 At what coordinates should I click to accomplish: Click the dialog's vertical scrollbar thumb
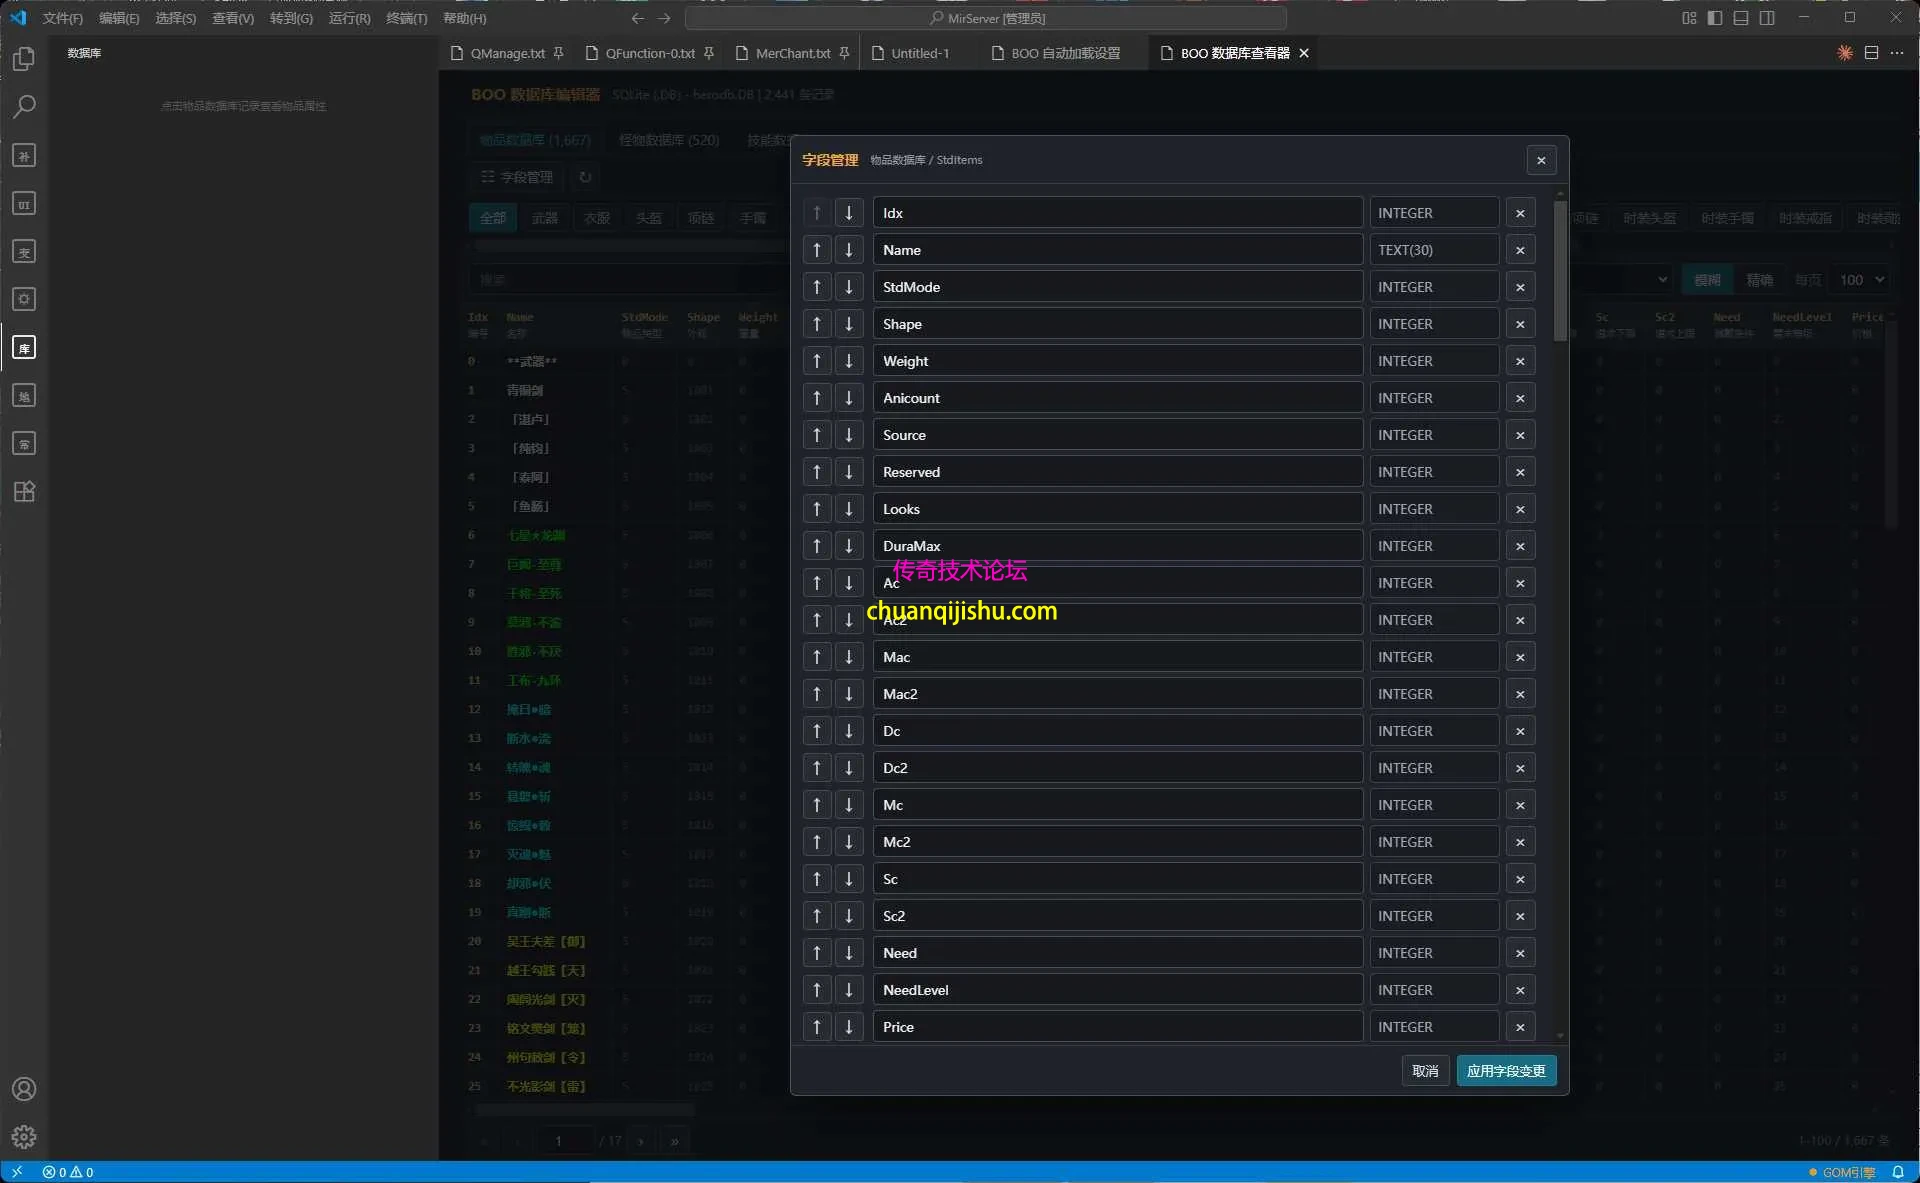(1560, 270)
